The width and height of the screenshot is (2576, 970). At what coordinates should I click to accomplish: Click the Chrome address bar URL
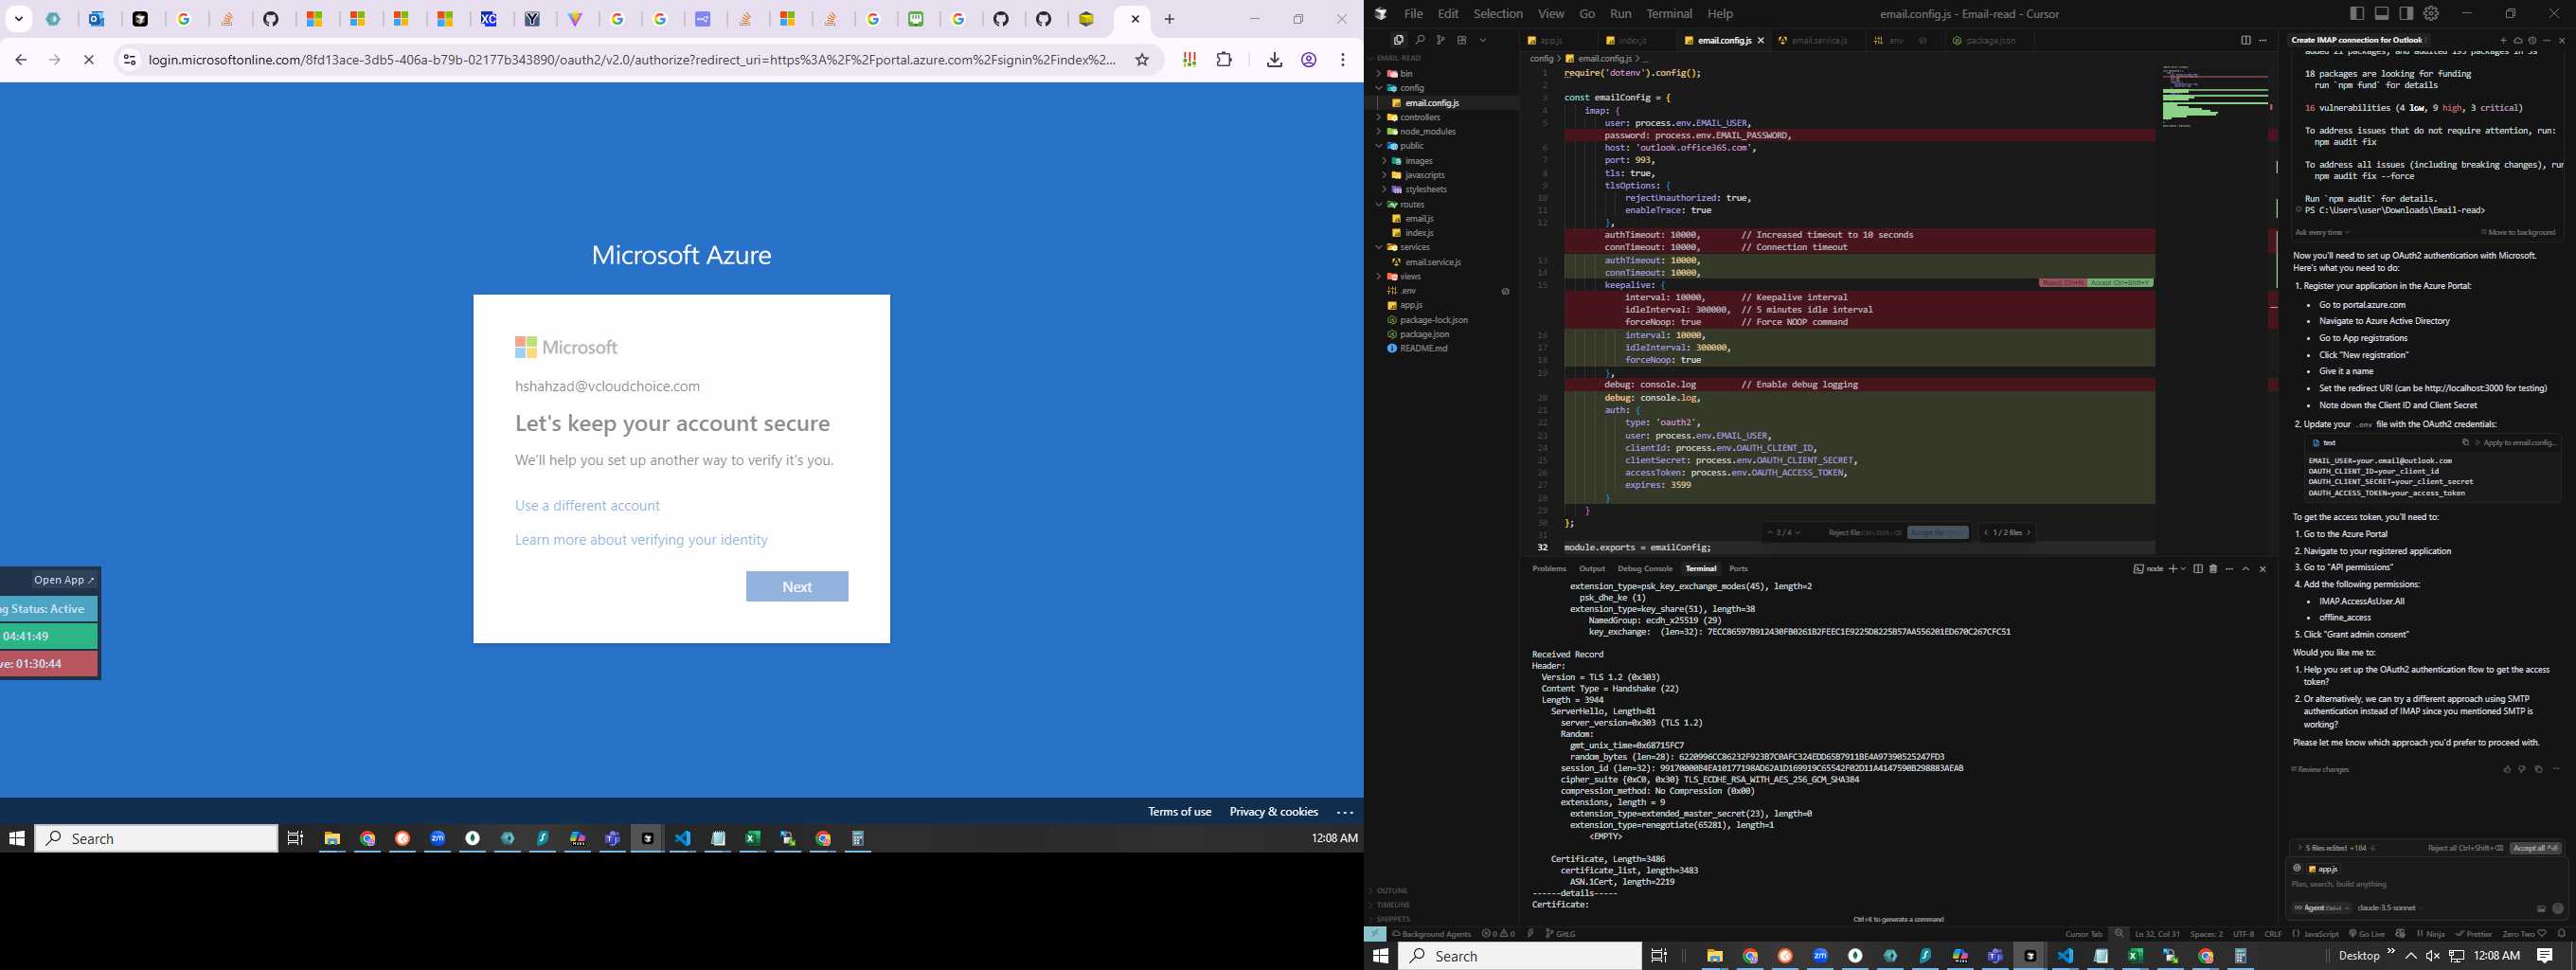[x=632, y=60]
